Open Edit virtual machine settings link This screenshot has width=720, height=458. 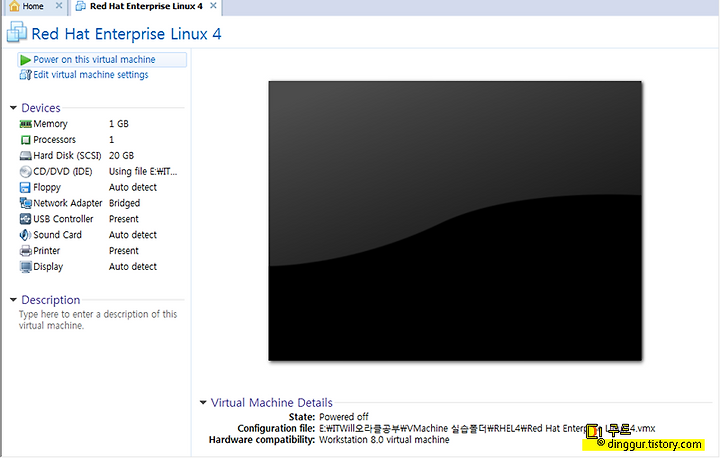click(91, 75)
